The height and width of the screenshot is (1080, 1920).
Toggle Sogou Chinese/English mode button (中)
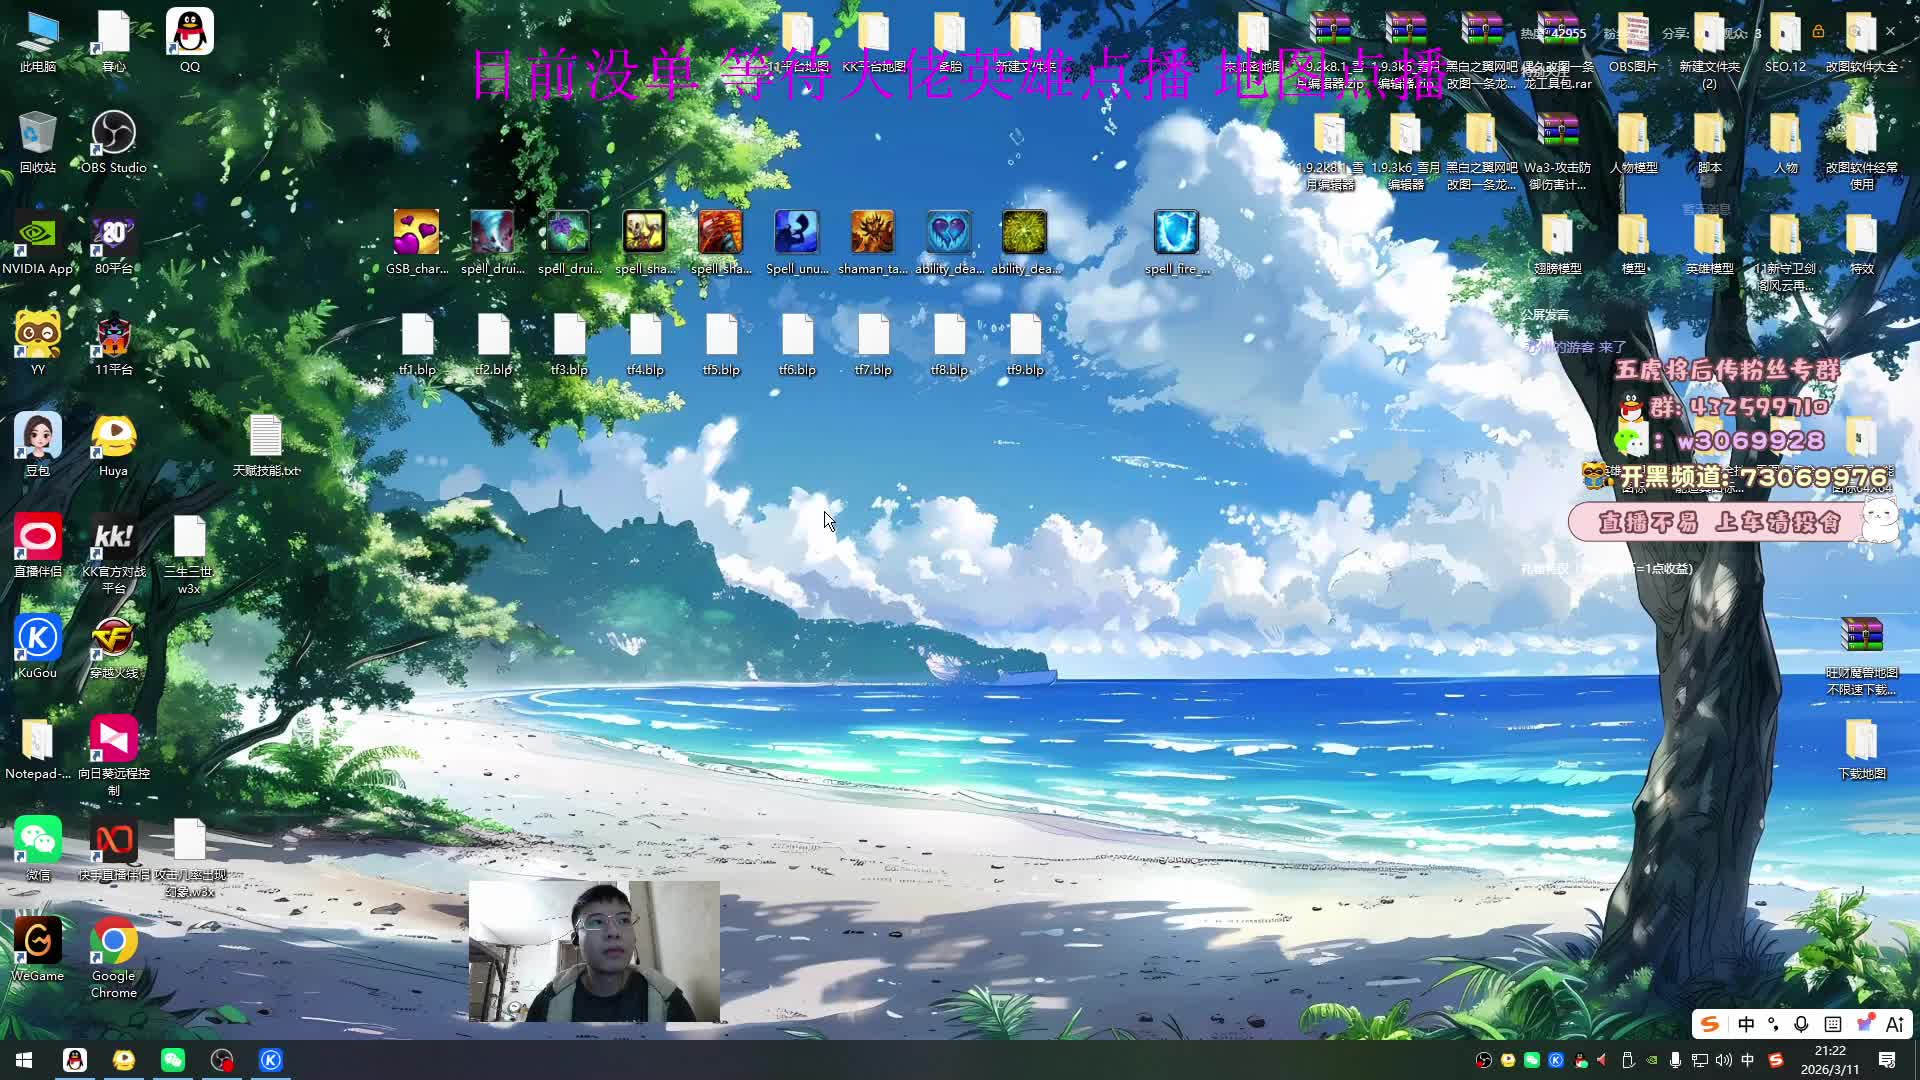coord(1746,1024)
